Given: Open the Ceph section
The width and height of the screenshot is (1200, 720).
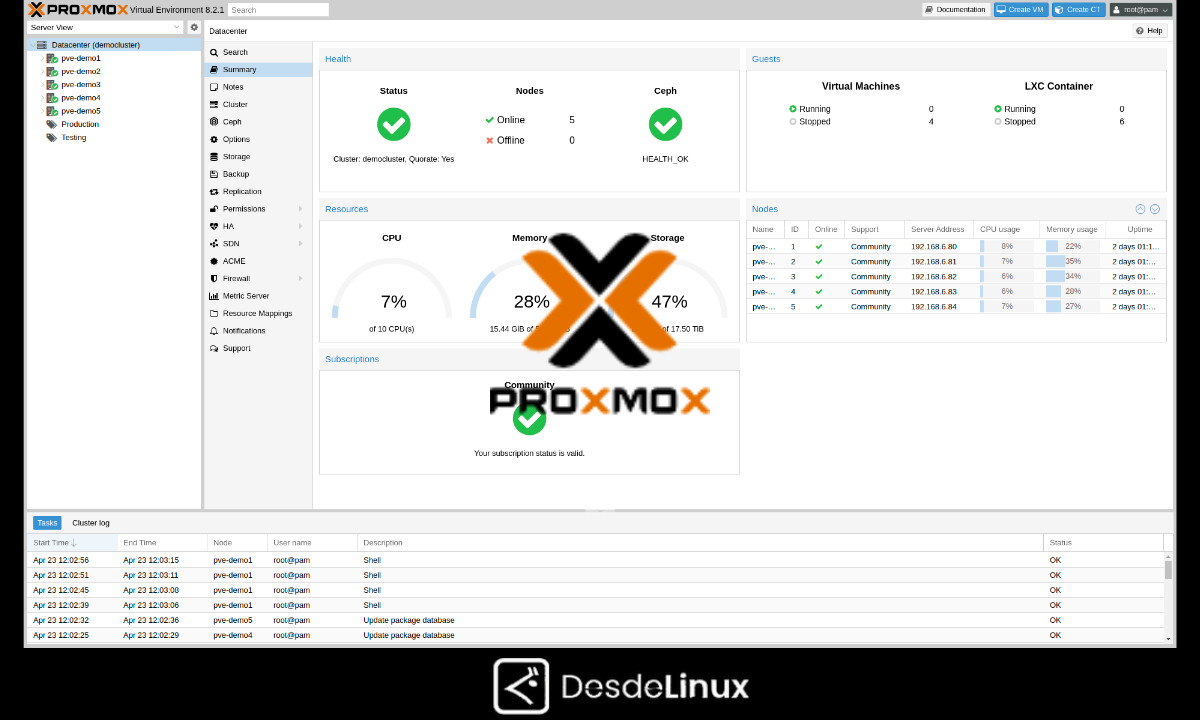Looking at the screenshot, I should point(257,122).
